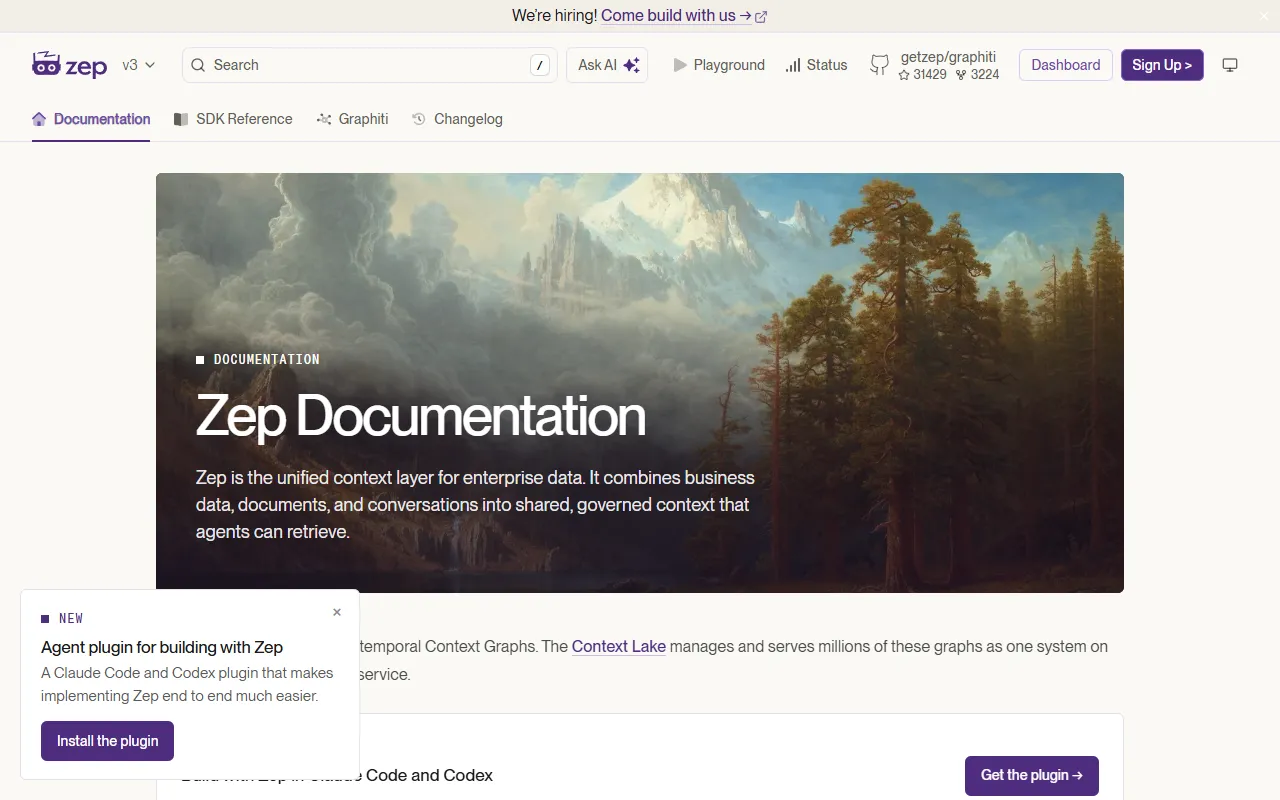Click the Documentation home icon
The width and height of the screenshot is (1280, 800).
pos(39,119)
